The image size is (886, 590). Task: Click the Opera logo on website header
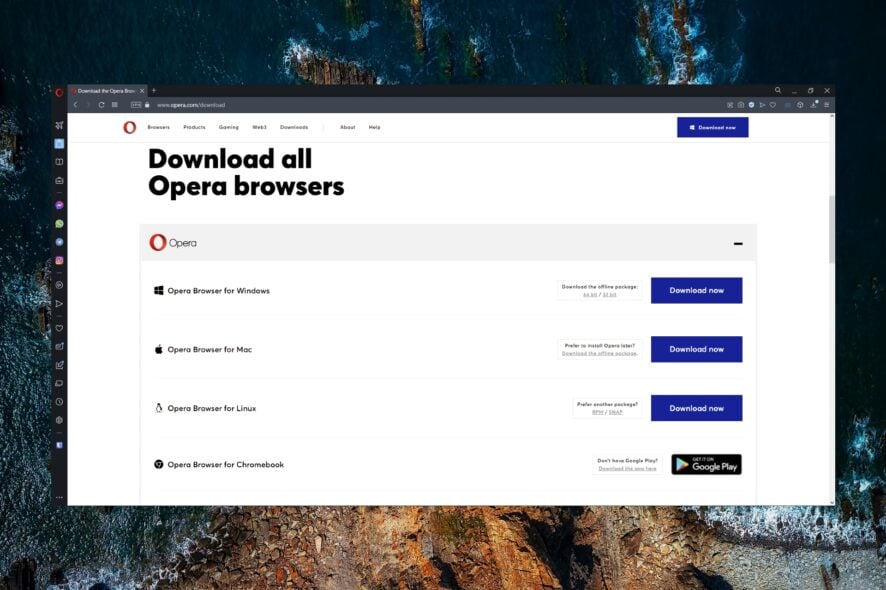tap(129, 127)
